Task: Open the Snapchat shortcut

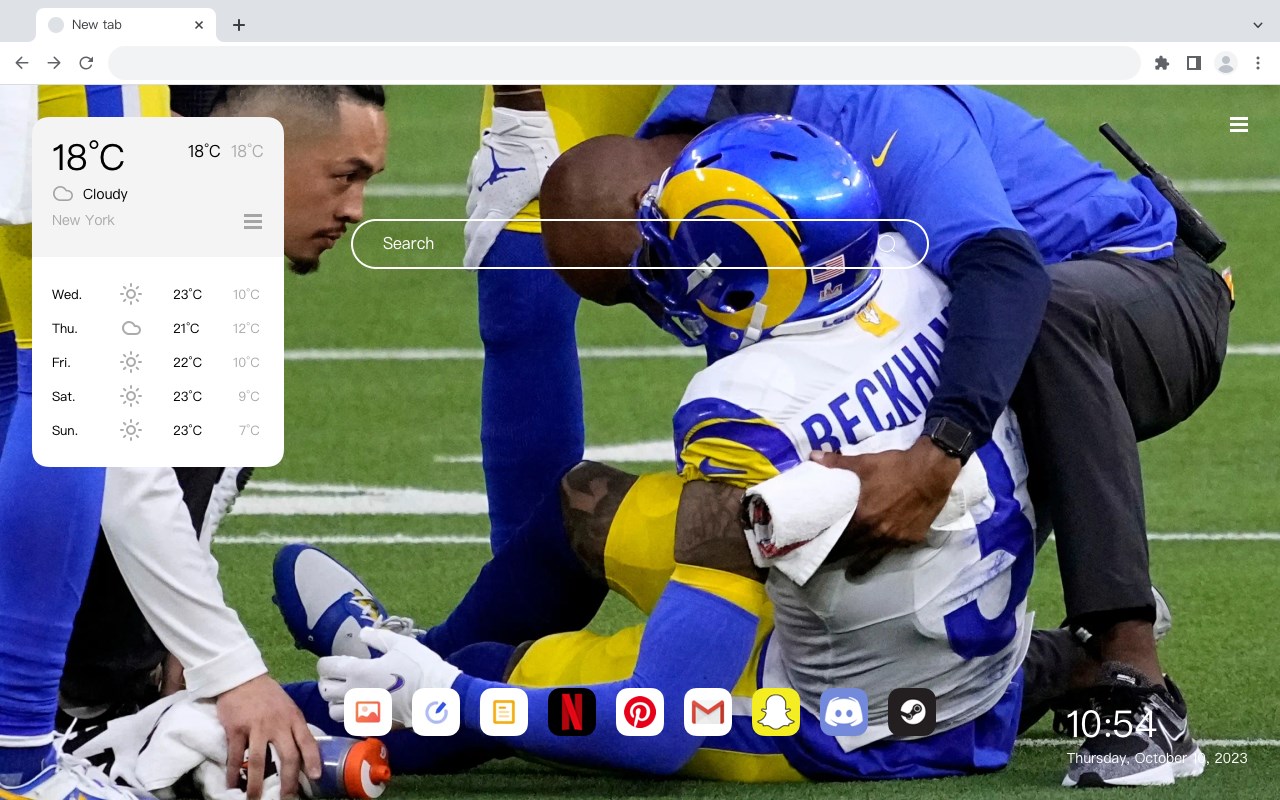Action: (x=776, y=712)
